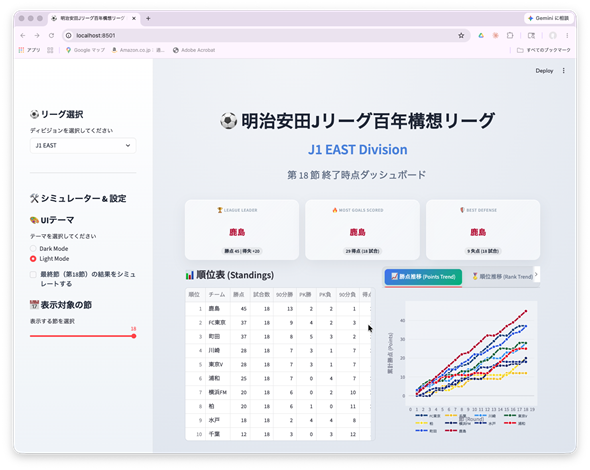Show more tabs with the right arrow
The image size is (590, 470).
536,274
